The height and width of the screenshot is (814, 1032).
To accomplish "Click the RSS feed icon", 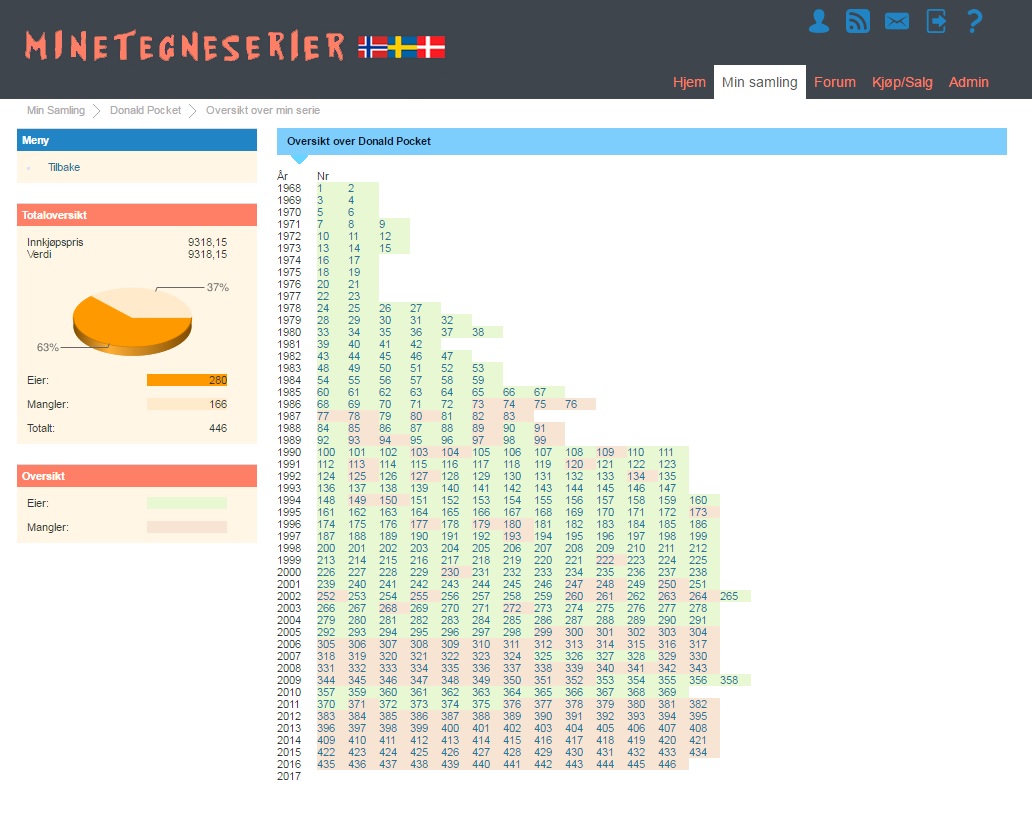I will tap(858, 21).
